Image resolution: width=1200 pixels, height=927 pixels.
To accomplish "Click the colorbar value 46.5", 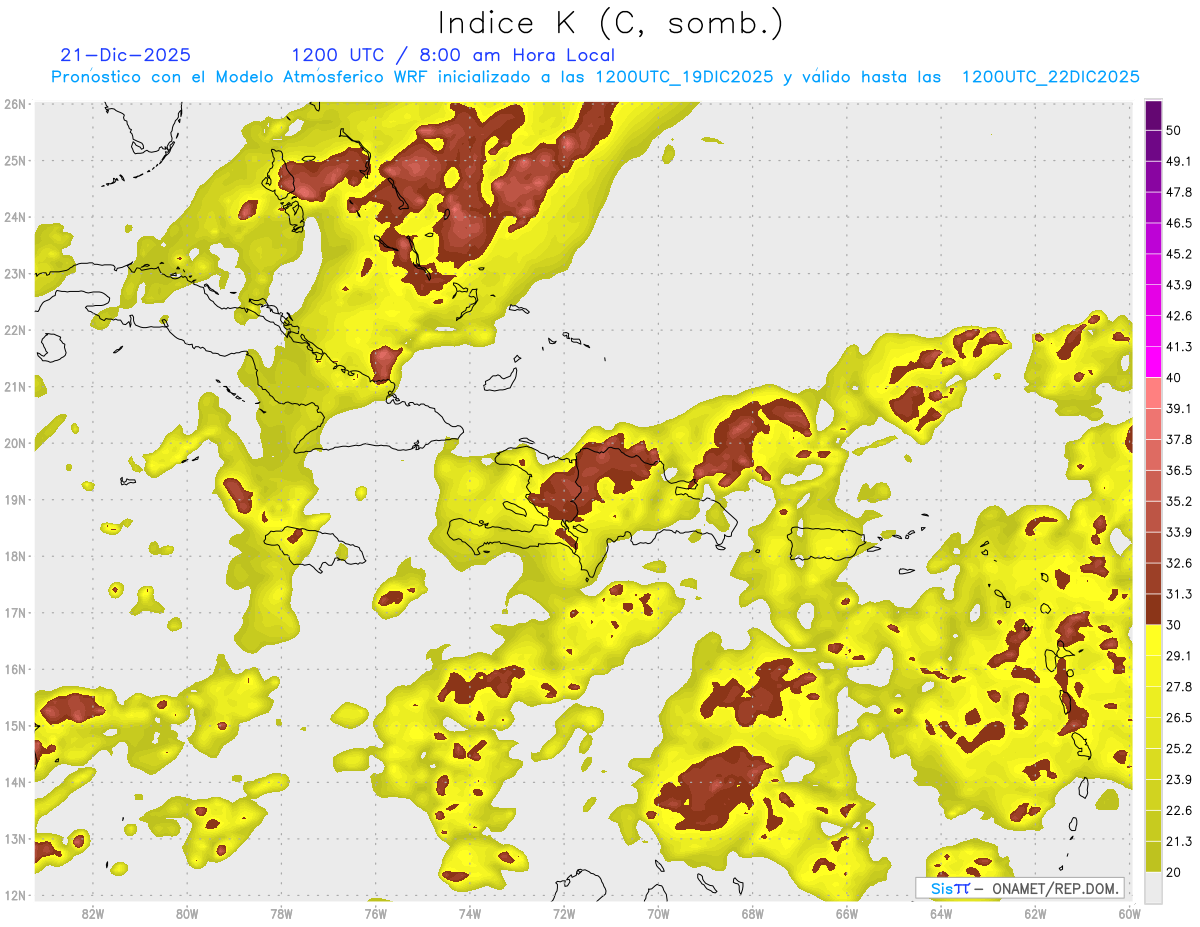I will tap(1179, 223).
